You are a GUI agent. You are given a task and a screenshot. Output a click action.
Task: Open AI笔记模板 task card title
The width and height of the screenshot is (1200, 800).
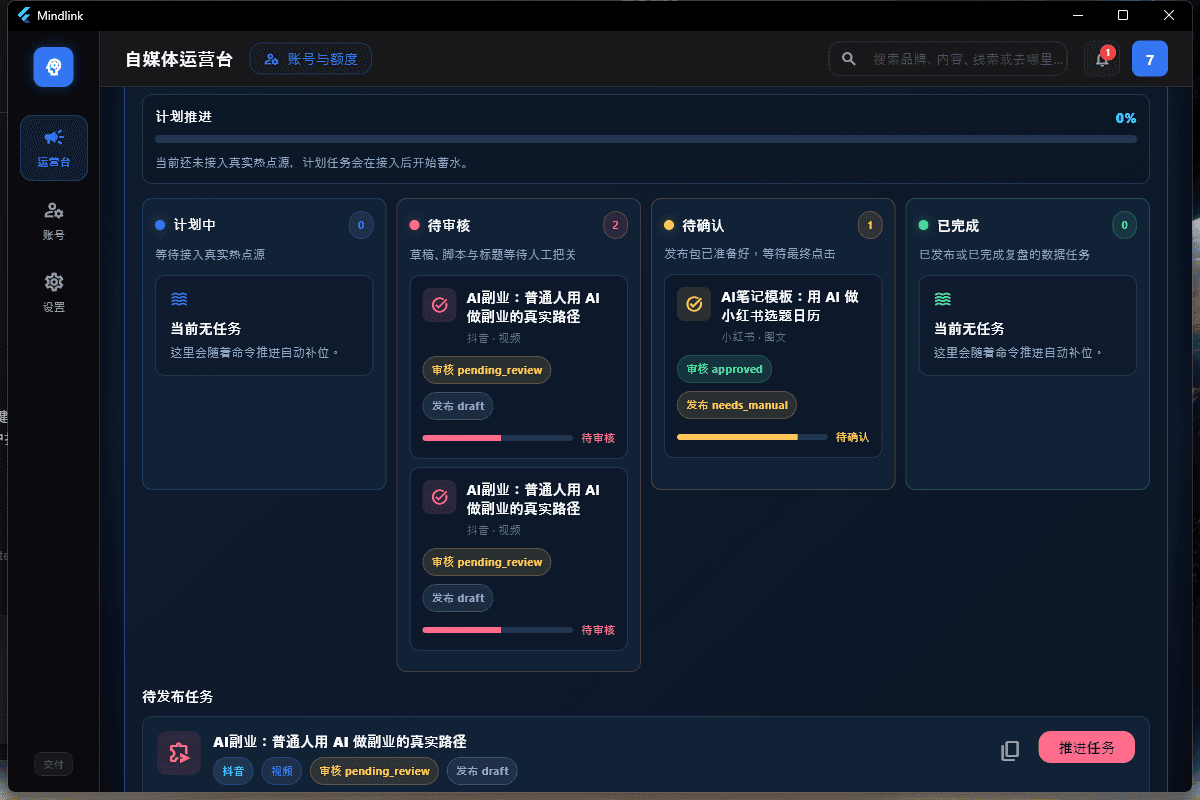pyautogui.click(x=790, y=305)
